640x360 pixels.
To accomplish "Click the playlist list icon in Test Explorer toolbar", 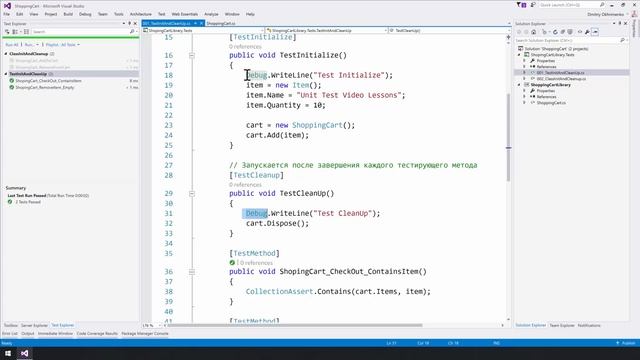I will 27,31.
